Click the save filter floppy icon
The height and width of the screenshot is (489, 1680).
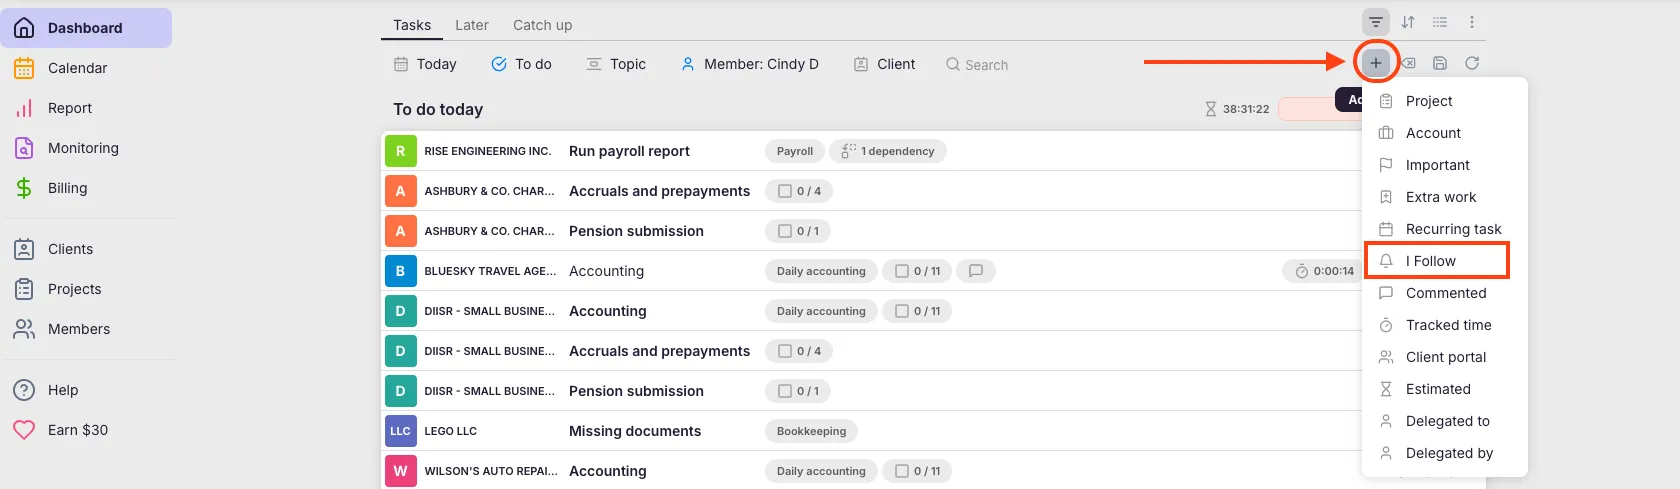pos(1440,63)
